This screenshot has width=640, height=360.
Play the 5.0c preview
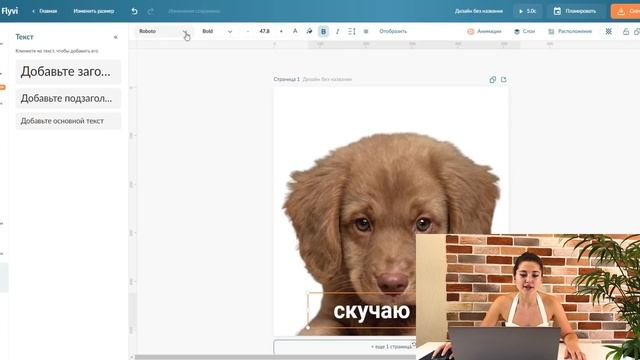click(x=527, y=11)
